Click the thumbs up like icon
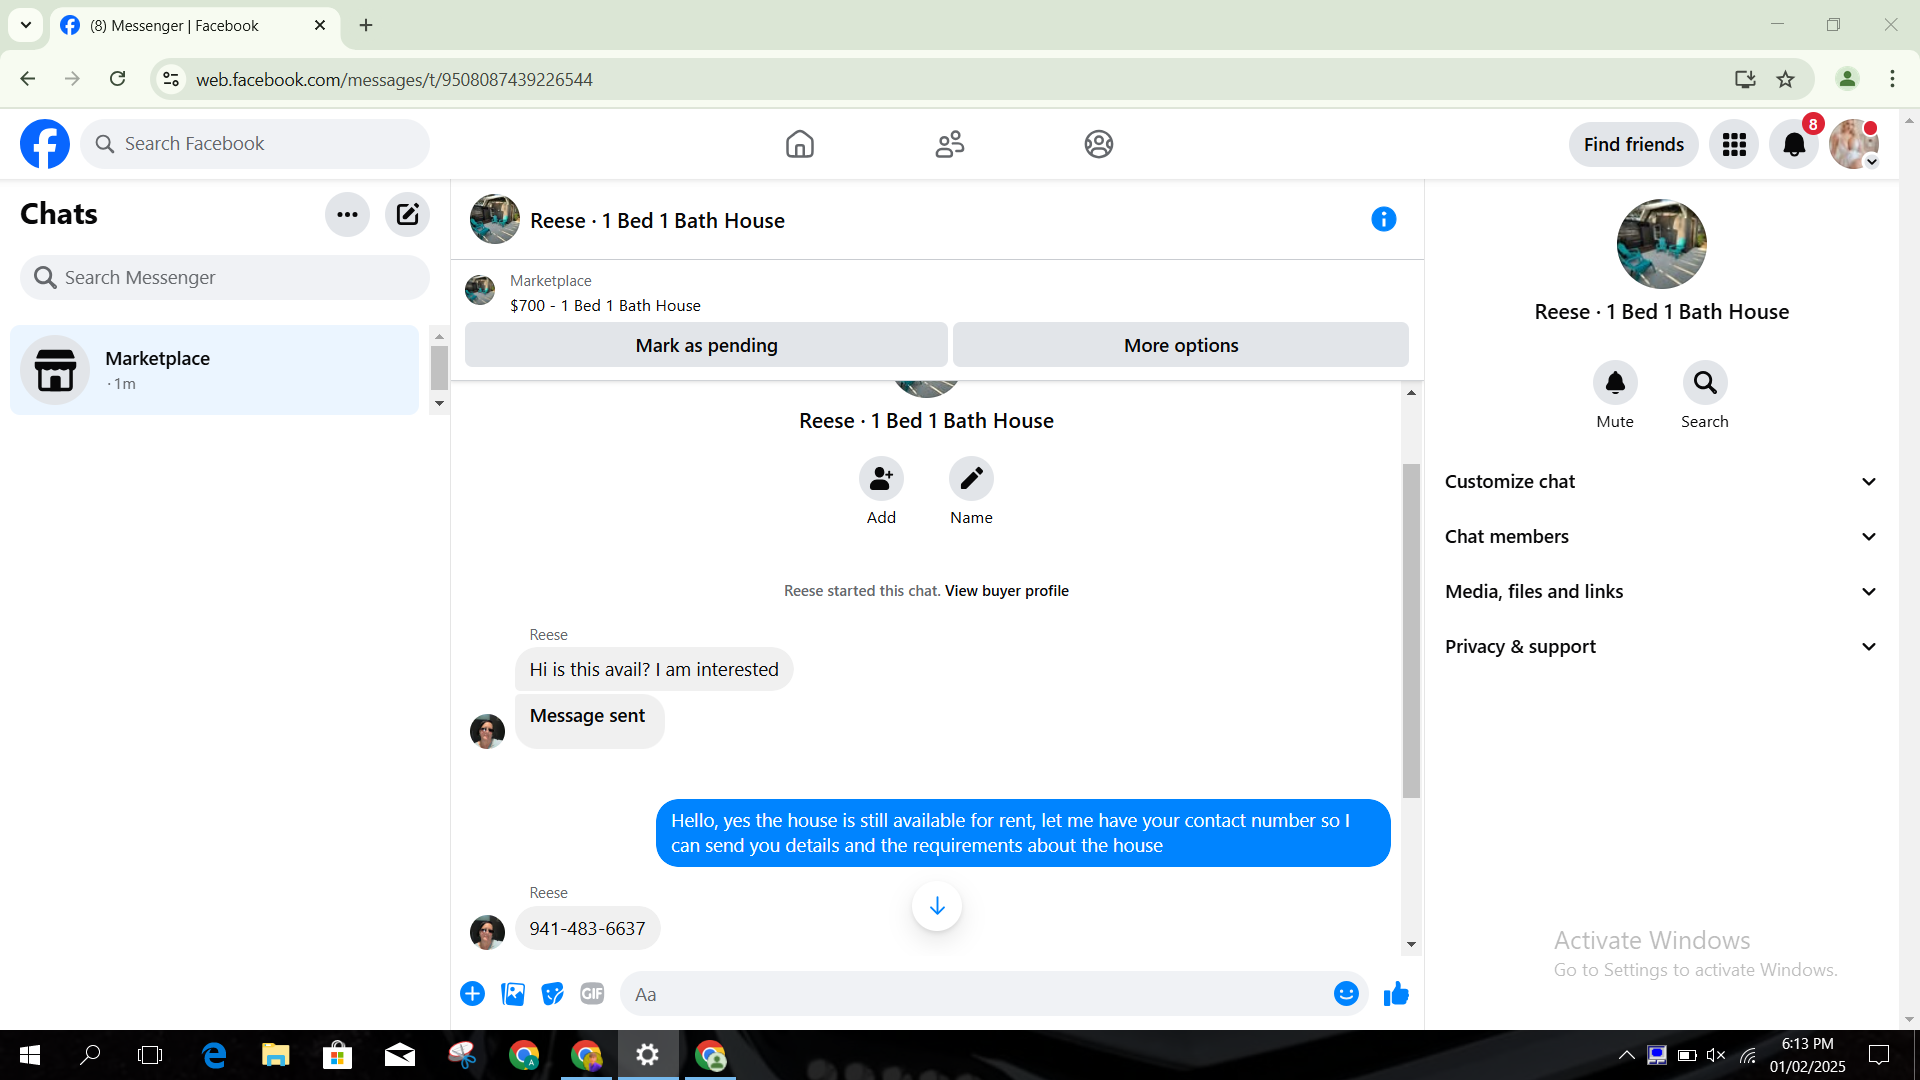Screen dimensions: 1920x1080 pos(1396,994)
